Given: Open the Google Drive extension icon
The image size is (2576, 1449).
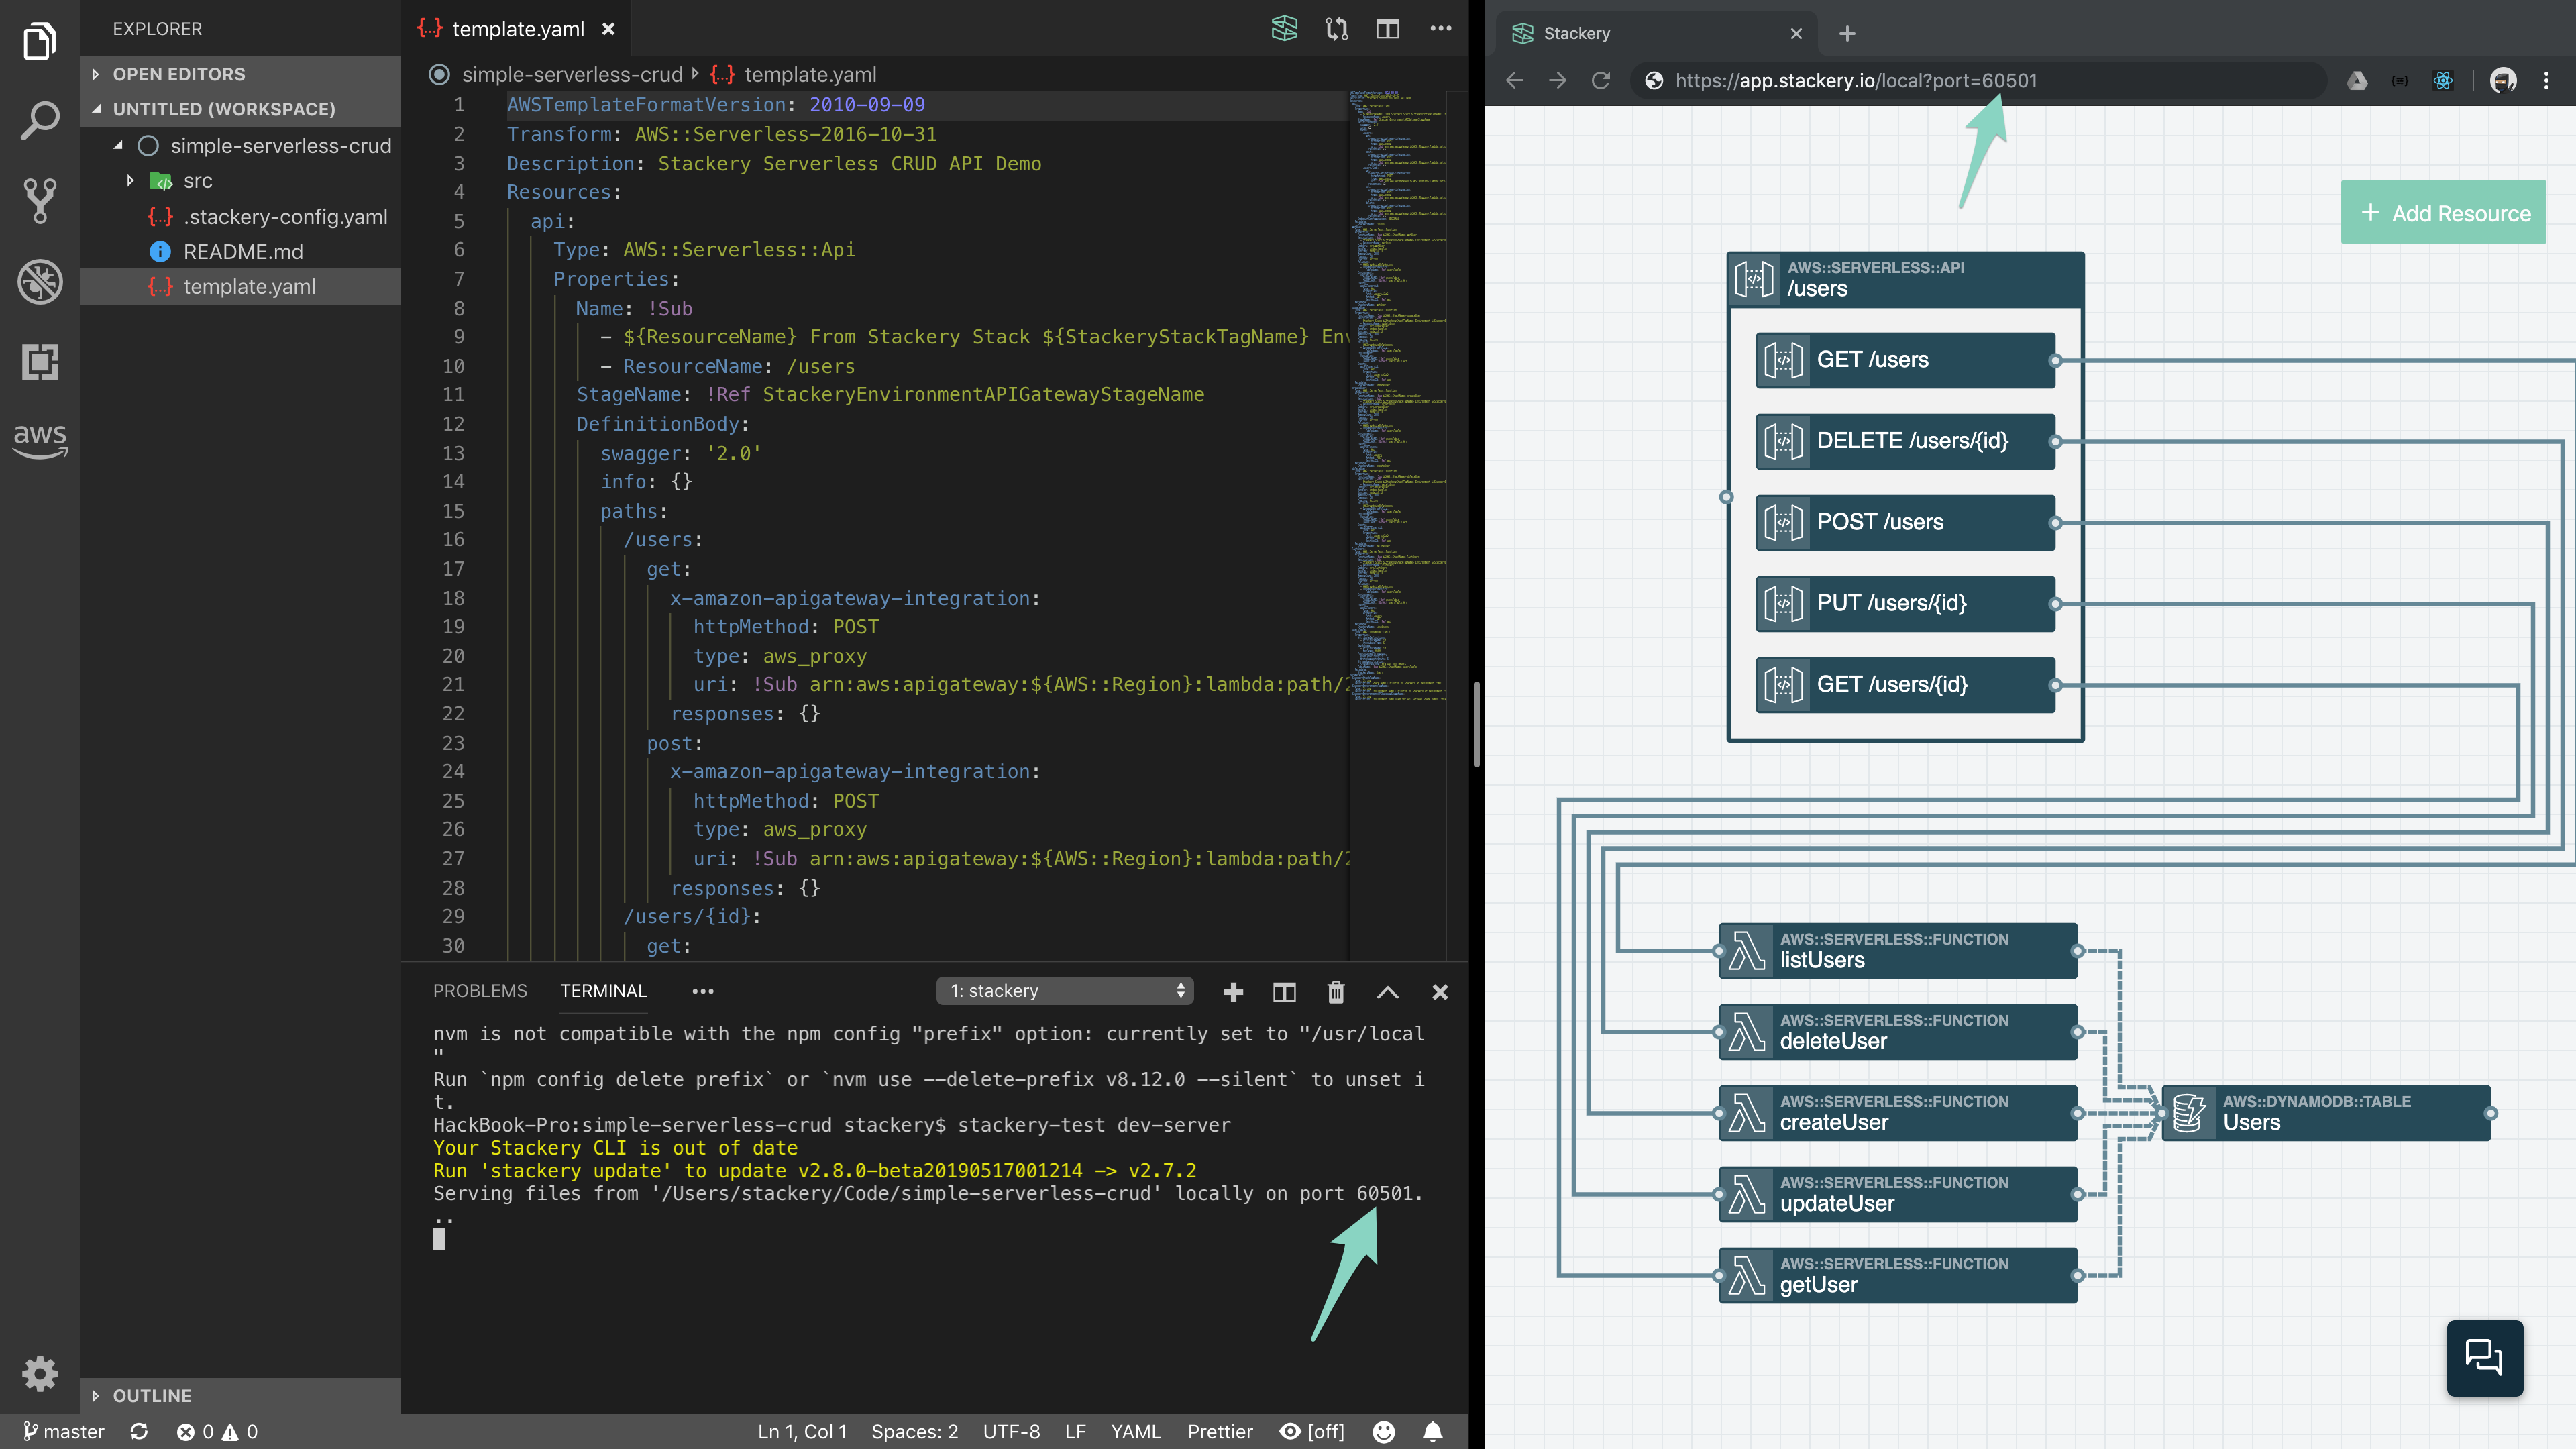Looking at the screenshot, I should [2357, 81].
